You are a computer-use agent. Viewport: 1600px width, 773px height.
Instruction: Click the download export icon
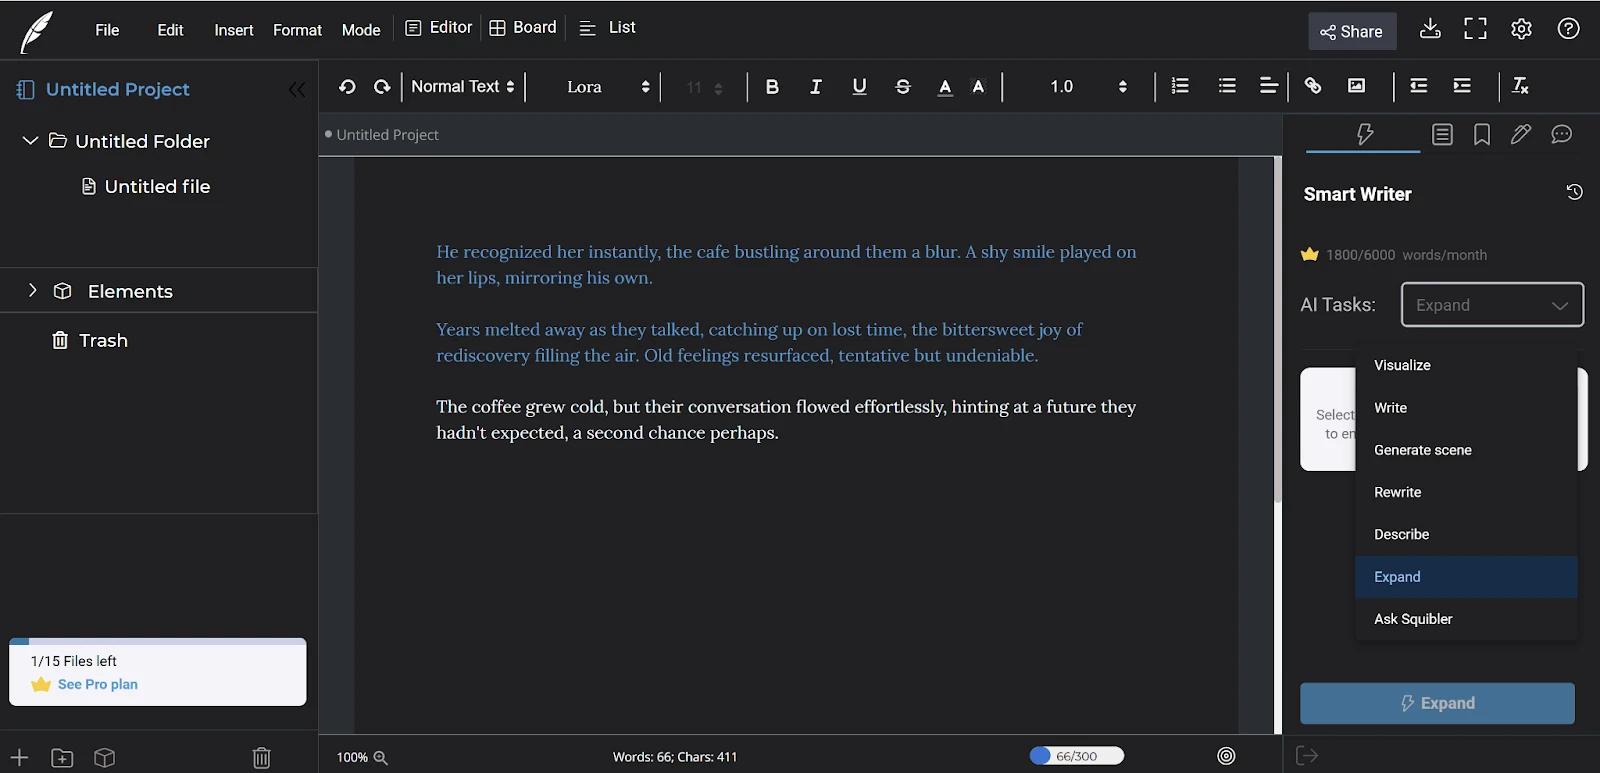tap(1430, 29)
